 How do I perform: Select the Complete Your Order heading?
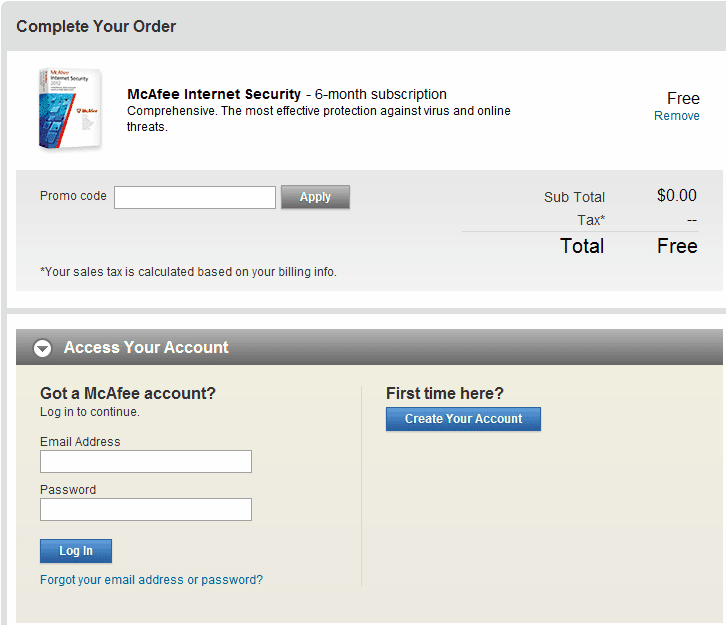[x=96, y=26]
